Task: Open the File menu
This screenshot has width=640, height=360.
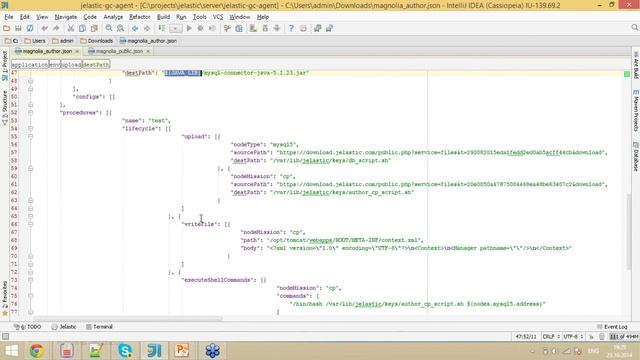Action: pyautogui.click(x=9, y=17)
